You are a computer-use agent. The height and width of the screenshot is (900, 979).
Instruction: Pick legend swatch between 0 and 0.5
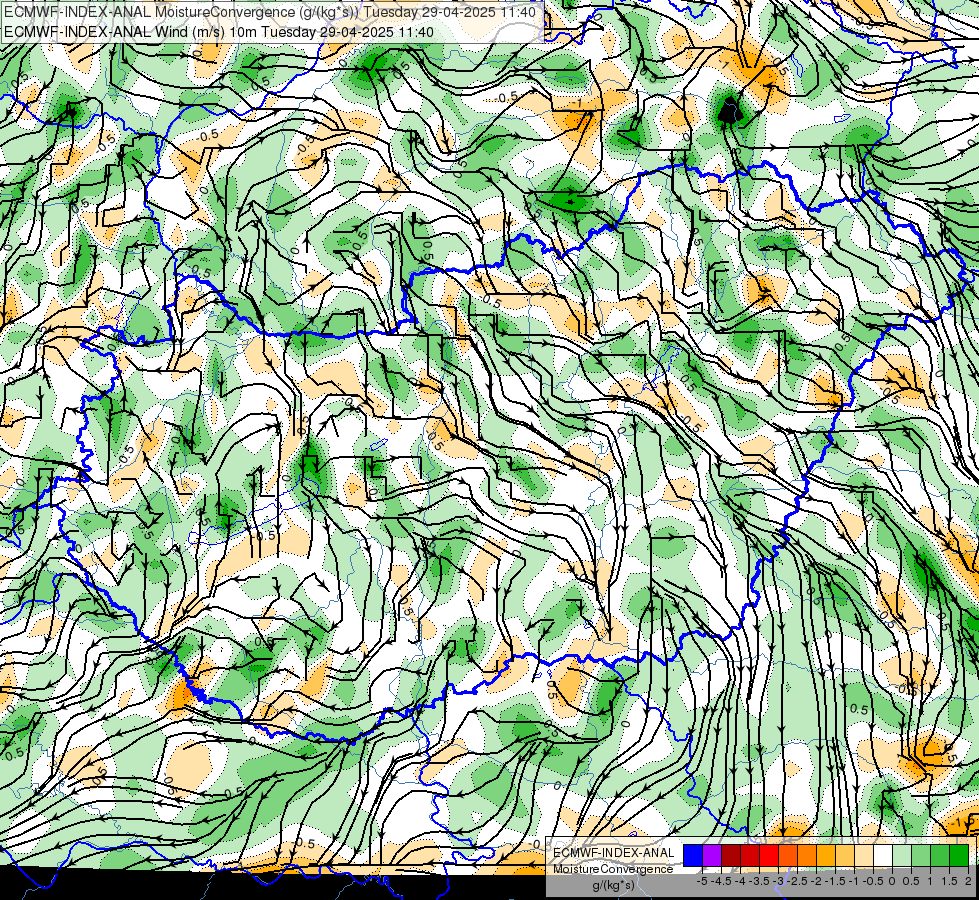coord(902,855)
